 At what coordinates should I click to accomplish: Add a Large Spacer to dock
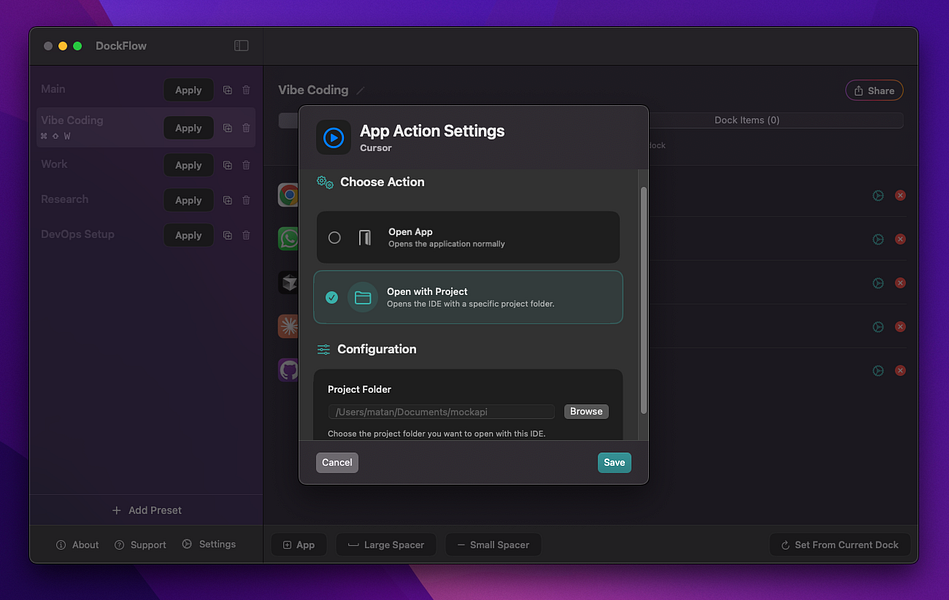386,545
